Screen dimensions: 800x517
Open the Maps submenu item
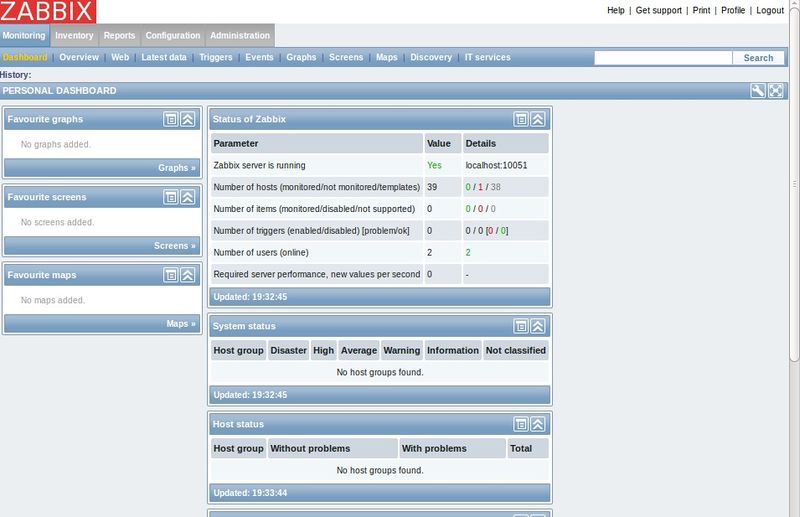click(x=387, y=57)
